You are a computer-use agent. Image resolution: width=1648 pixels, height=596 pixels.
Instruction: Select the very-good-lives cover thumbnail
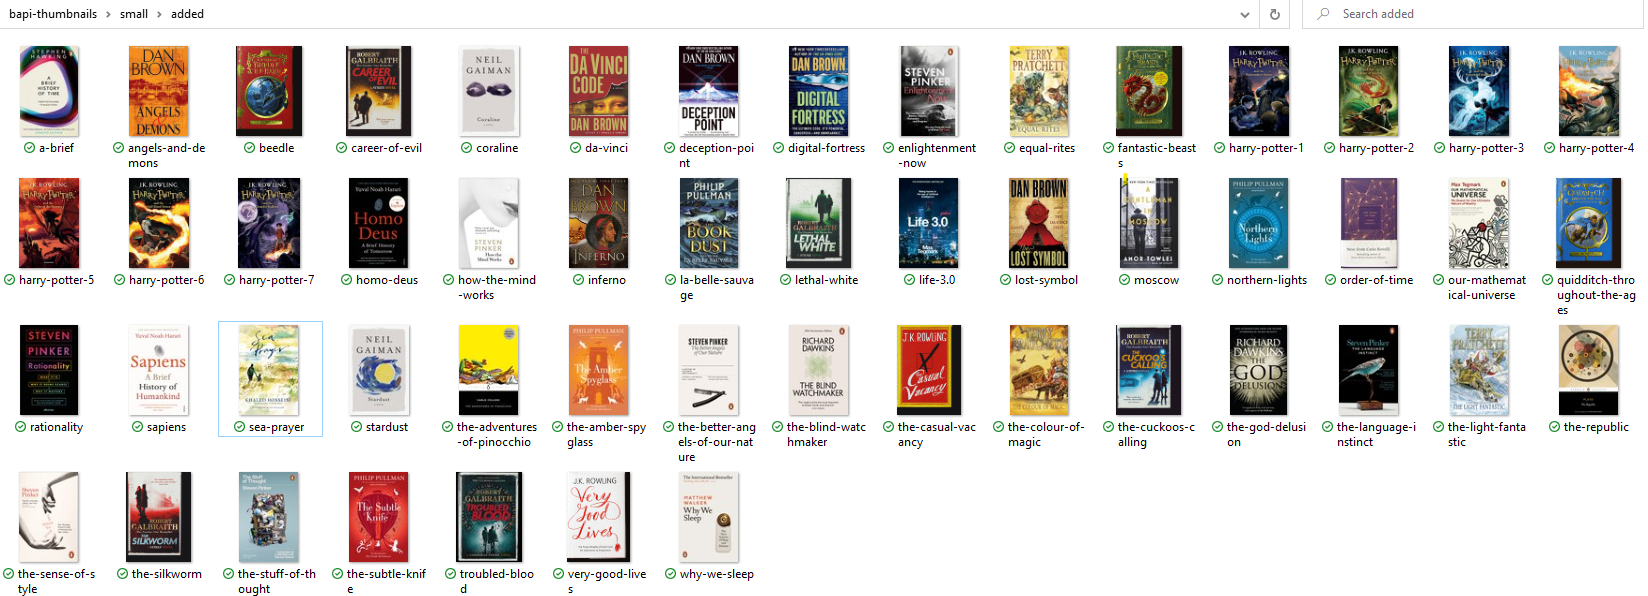coord(599,517)
